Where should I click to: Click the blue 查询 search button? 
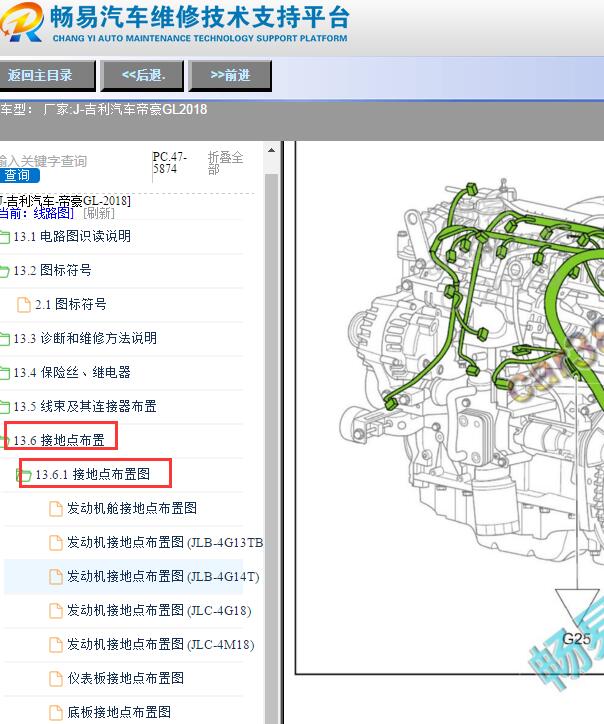pos(19,175)
